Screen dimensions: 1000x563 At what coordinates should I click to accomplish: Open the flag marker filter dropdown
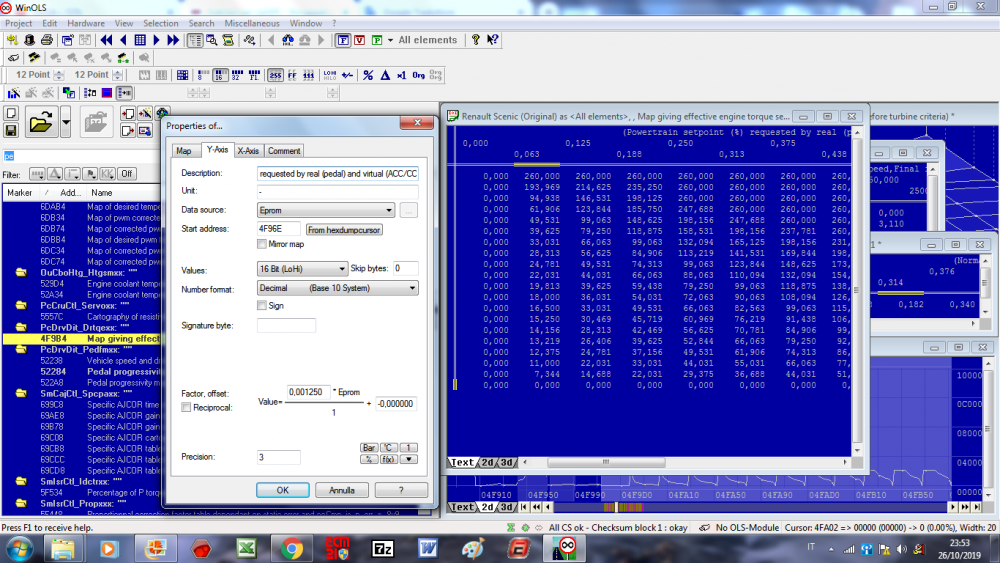[90, 173]
